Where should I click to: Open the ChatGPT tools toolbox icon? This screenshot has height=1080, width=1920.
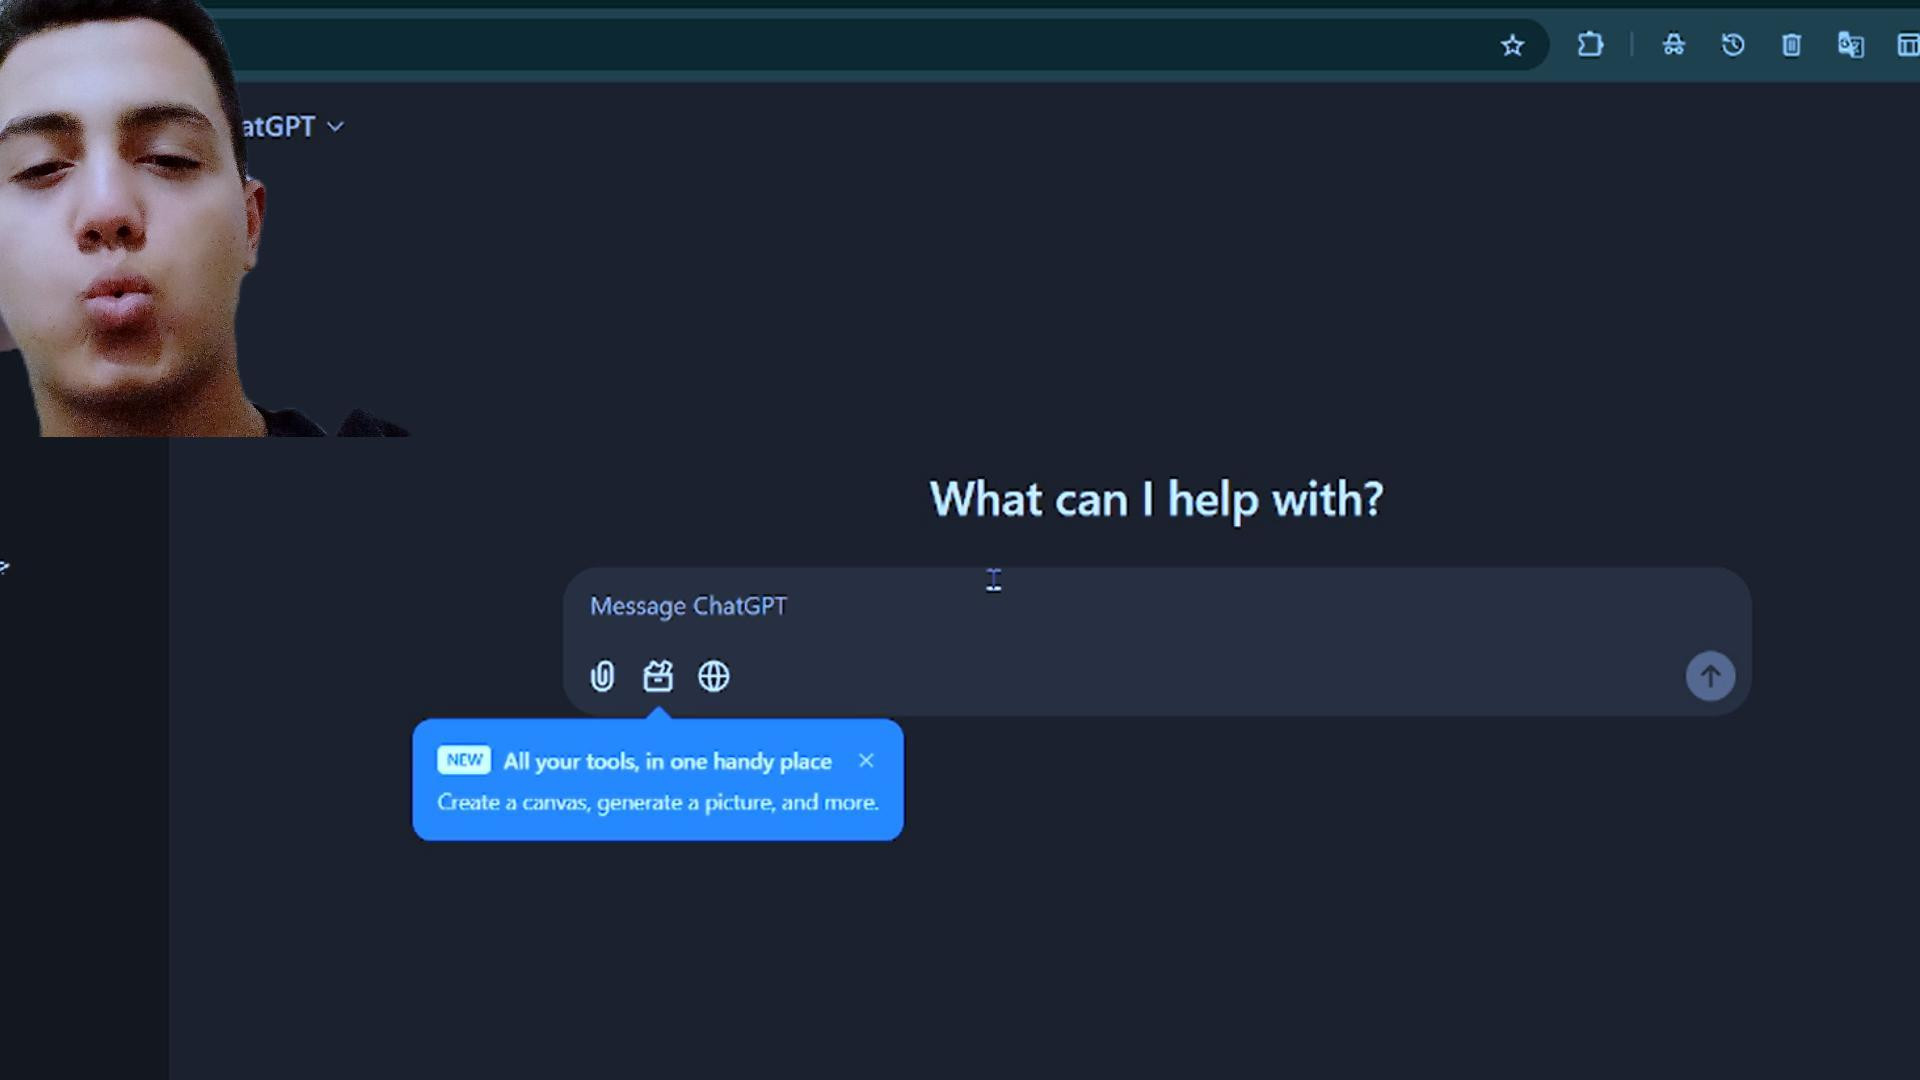[x=658, y=677]
